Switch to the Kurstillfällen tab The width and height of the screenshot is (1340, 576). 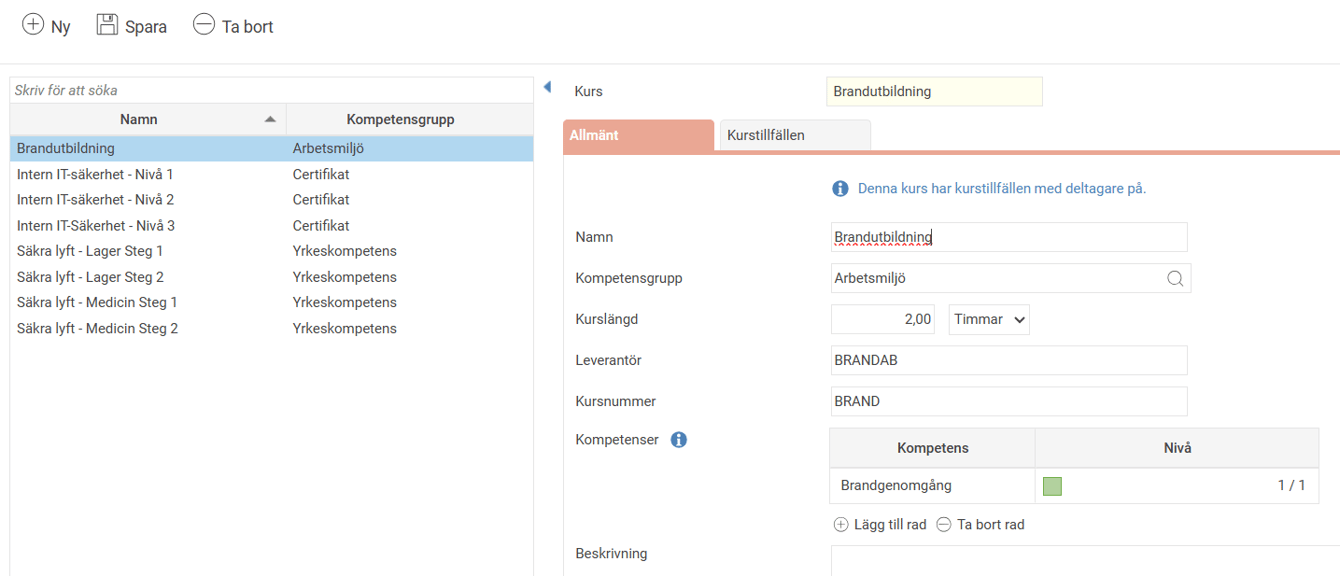[795, 135]
